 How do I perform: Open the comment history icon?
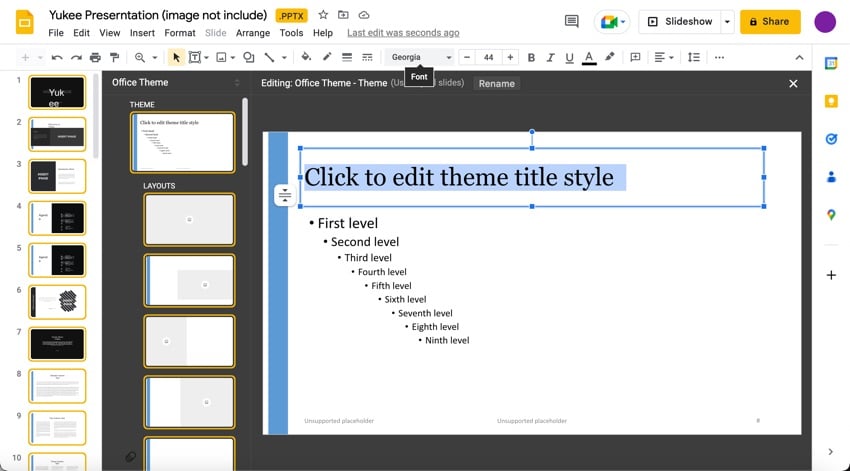coord(571,21)
